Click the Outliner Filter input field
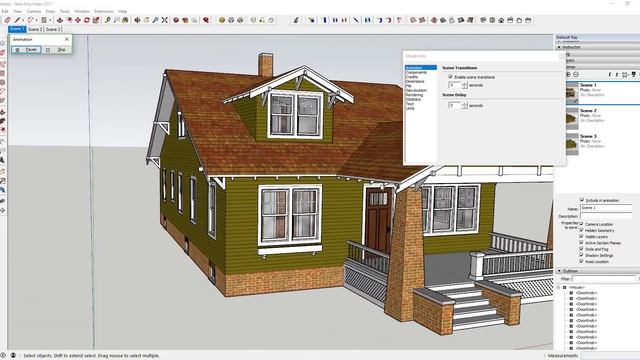This screenshot has height=360, width=640. tap(604, 279)
